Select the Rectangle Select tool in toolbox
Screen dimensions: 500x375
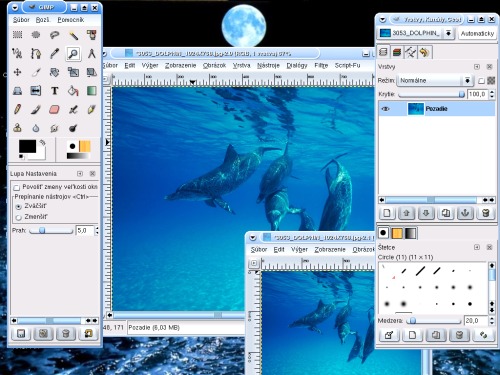coord(17,35)
